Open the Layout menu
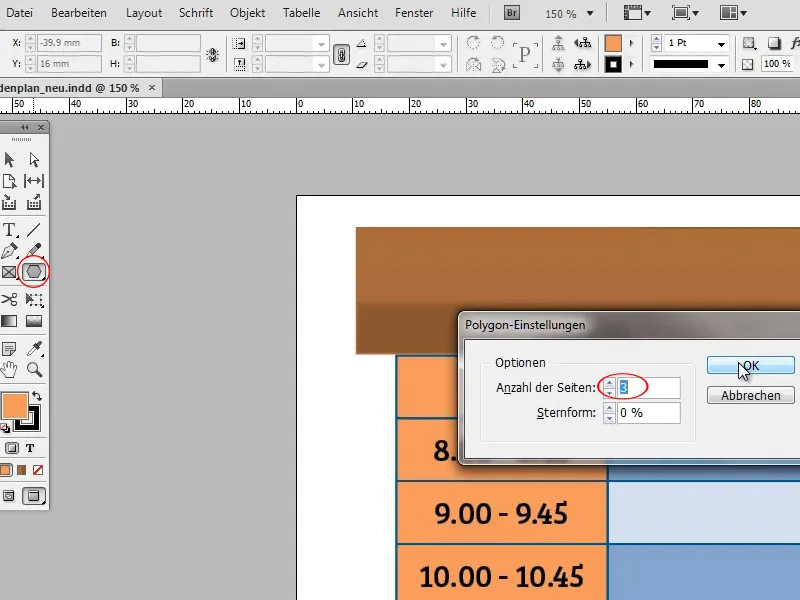The width and height of the screenshot is (800, 600). point(144,13)
